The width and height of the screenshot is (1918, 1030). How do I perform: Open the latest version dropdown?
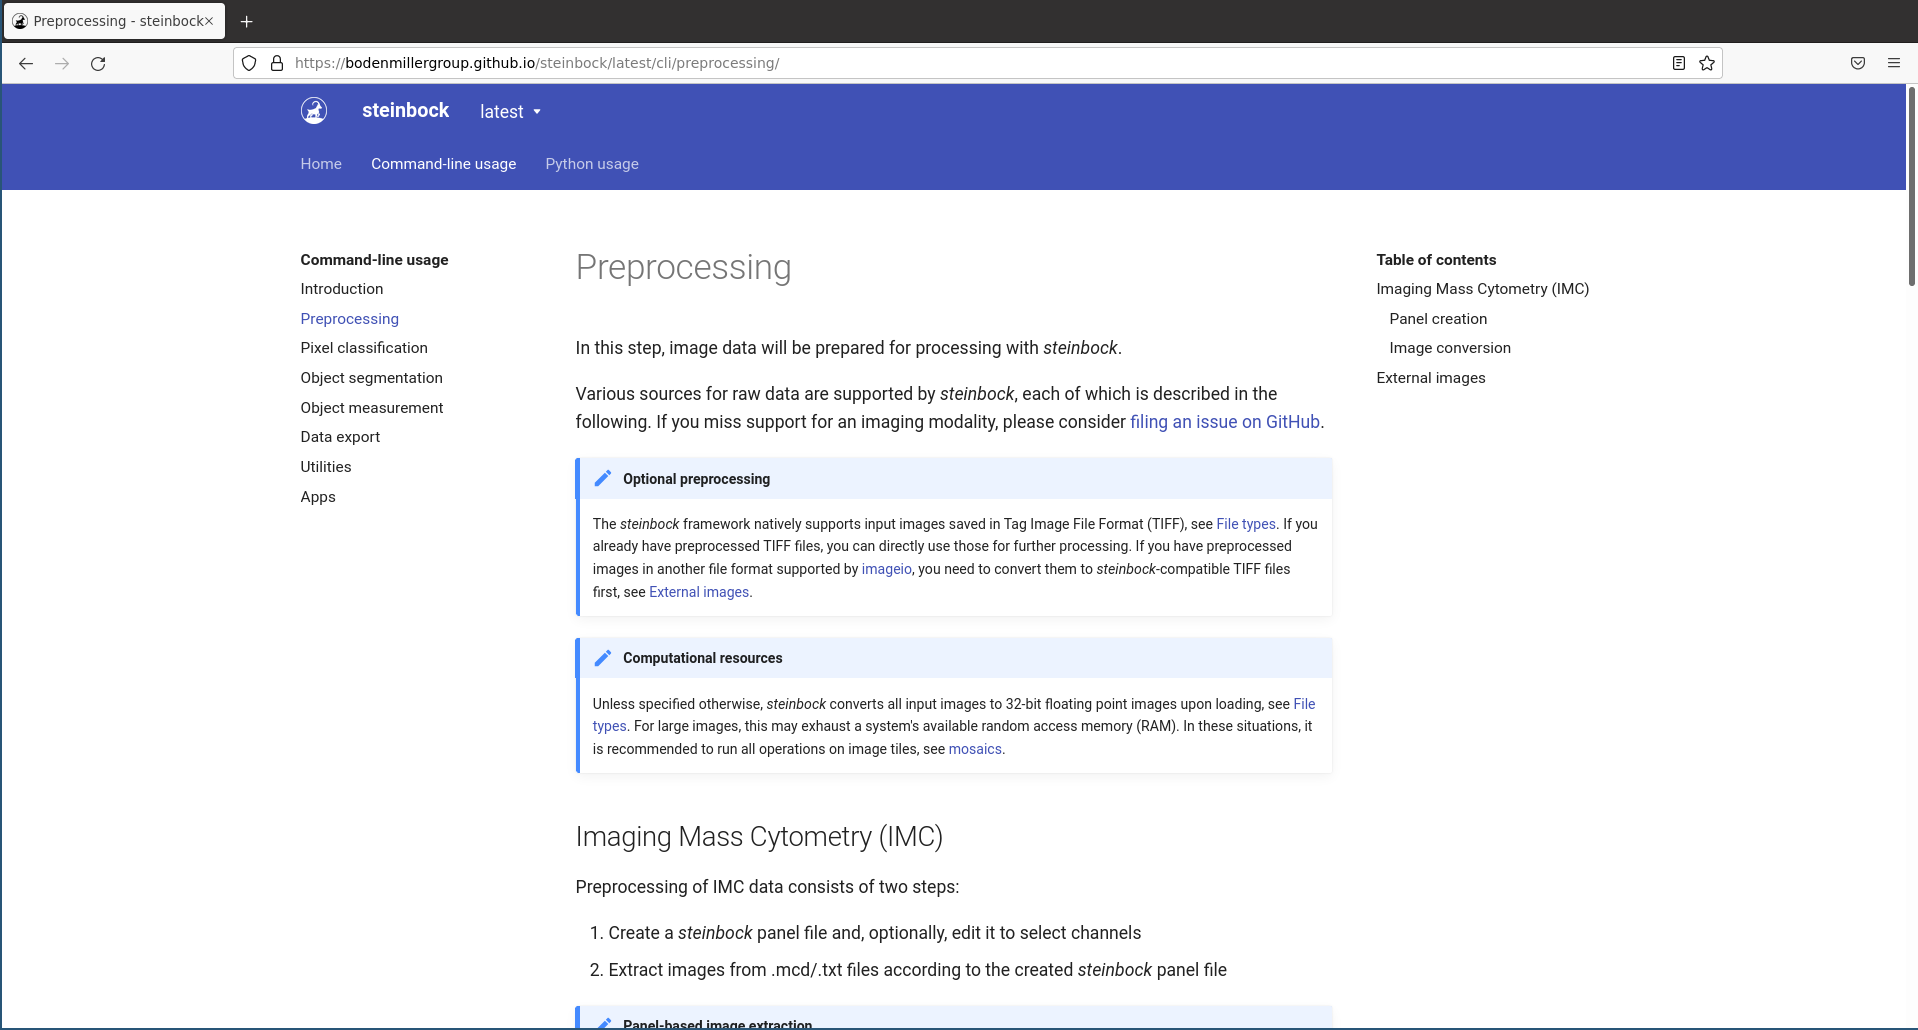click(510, 111)
